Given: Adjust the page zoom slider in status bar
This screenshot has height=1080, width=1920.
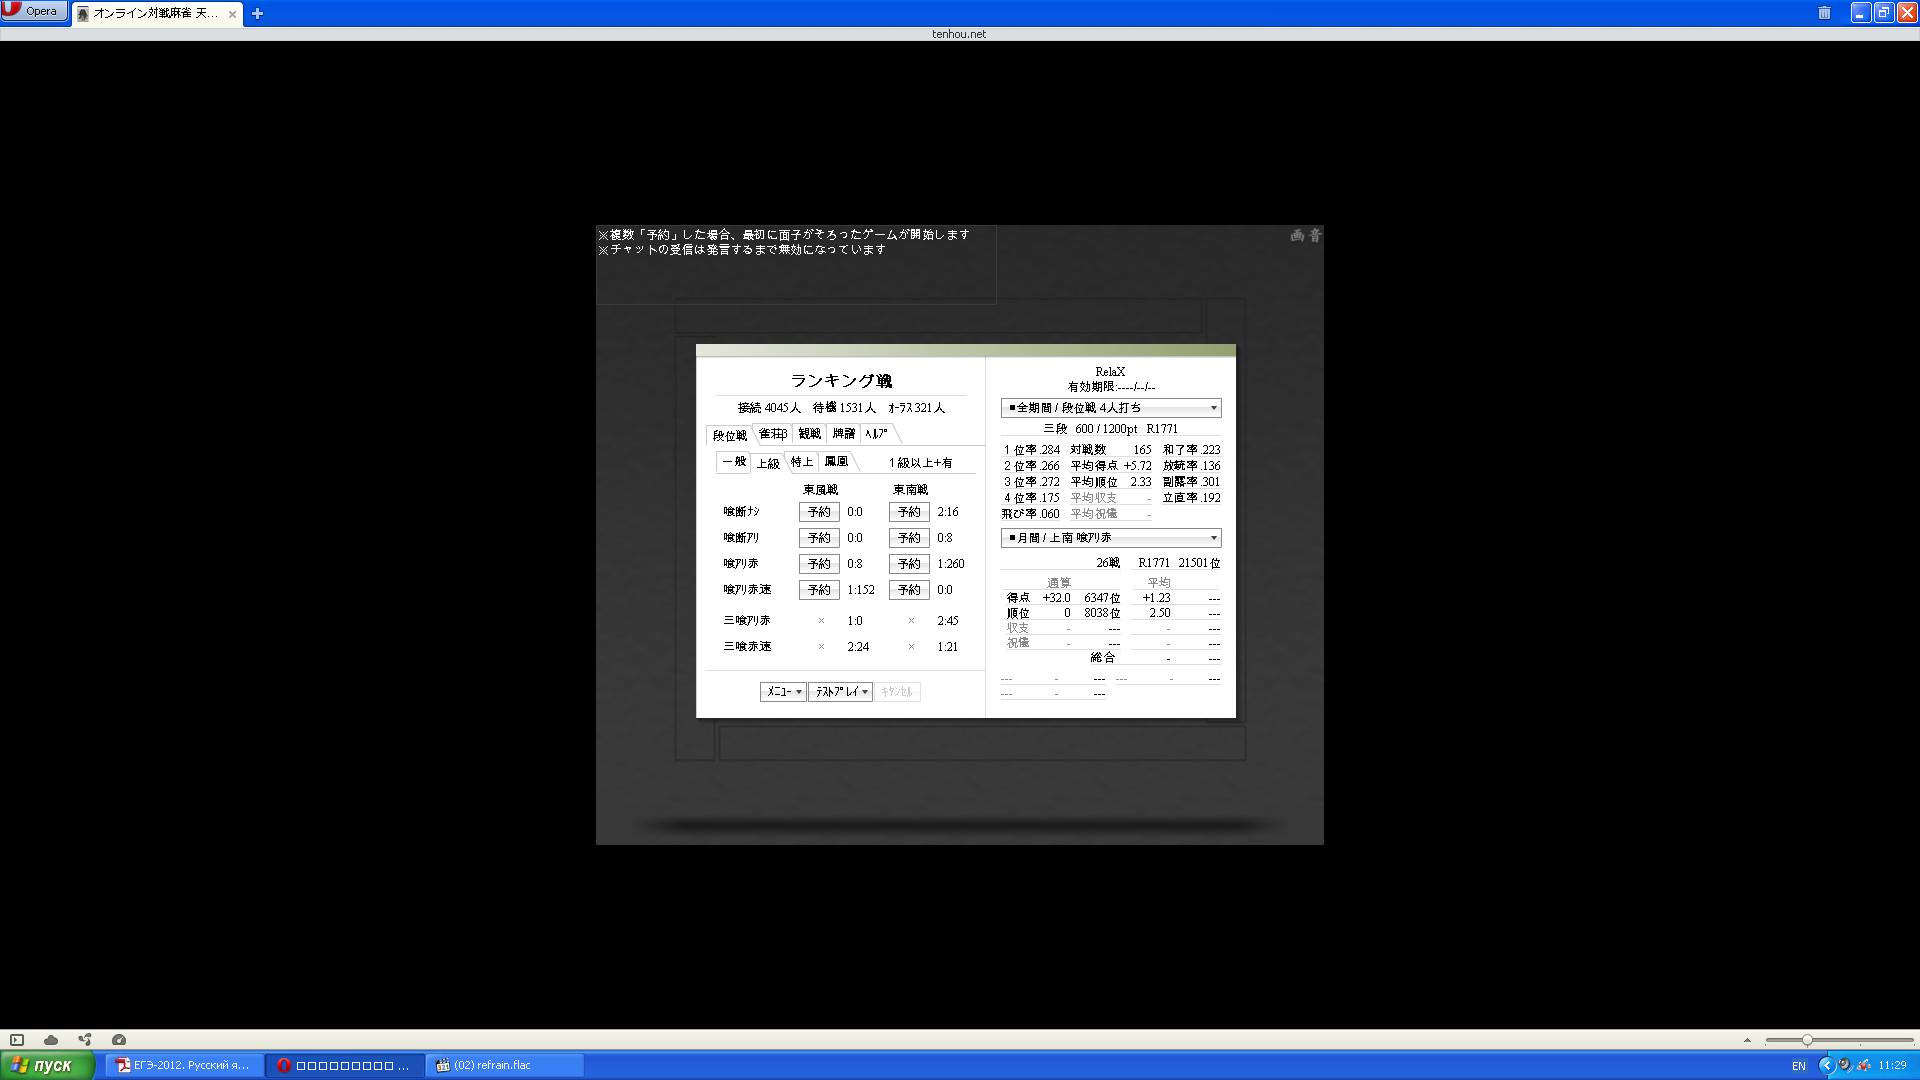Looking at the screenshot, I should (x=1839, y=1040).
